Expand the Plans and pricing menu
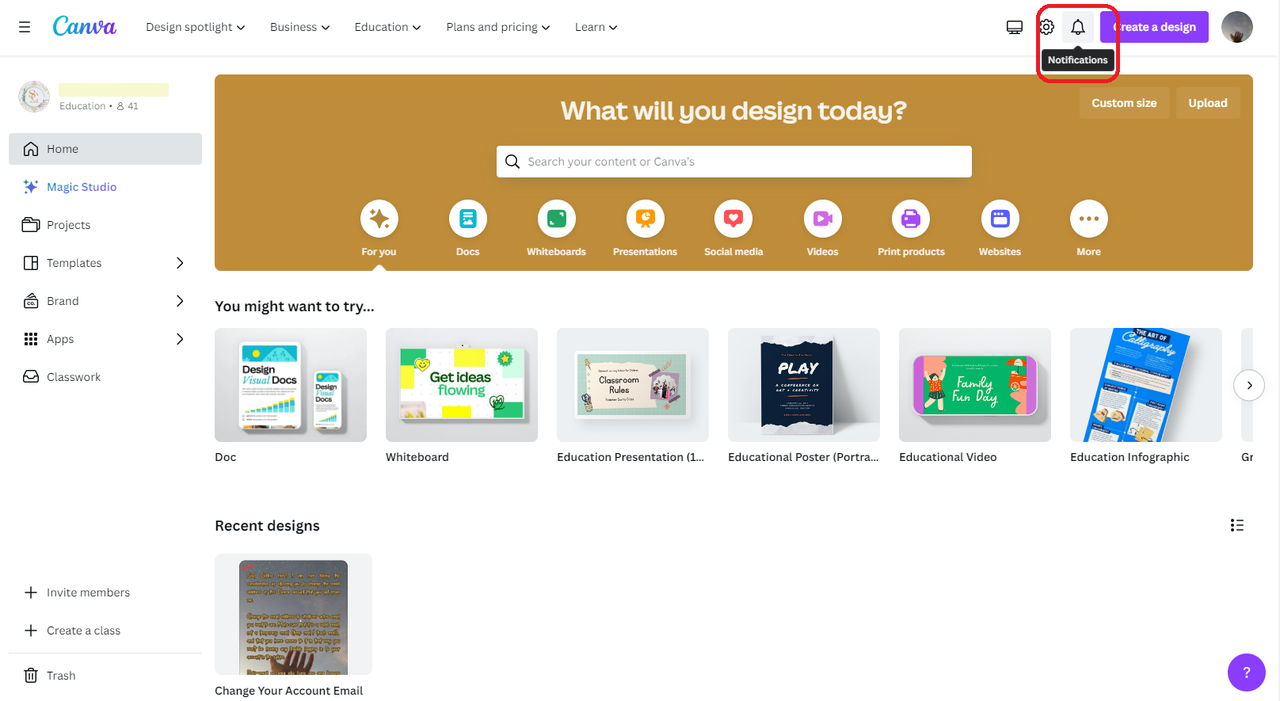The width and height of the screenshot is (1280, 701). pyautogui.click(x=498, y=27)
